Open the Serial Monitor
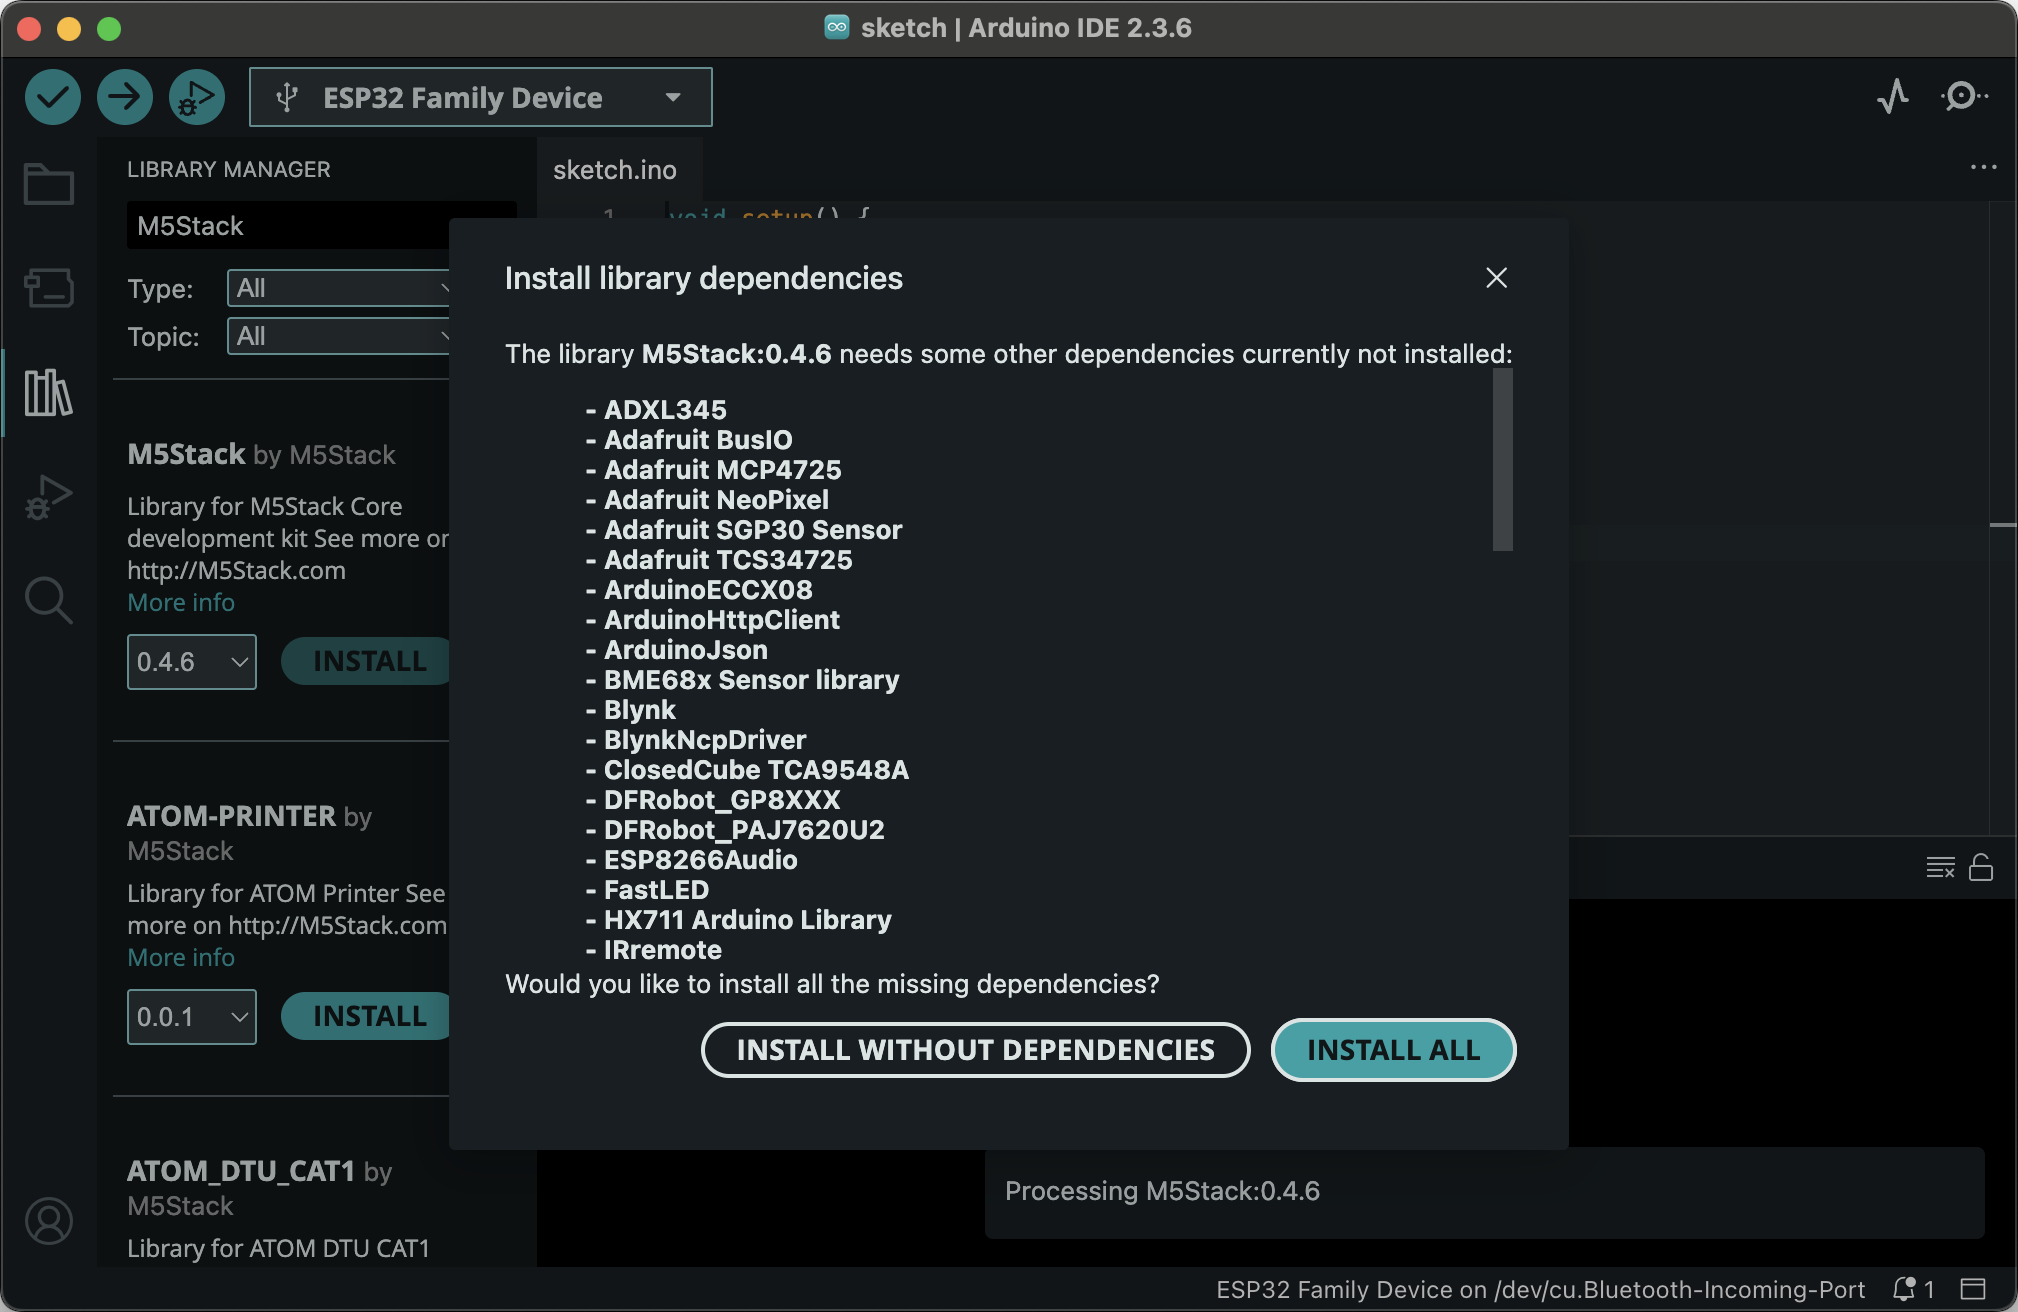 tap(1962, 97)
